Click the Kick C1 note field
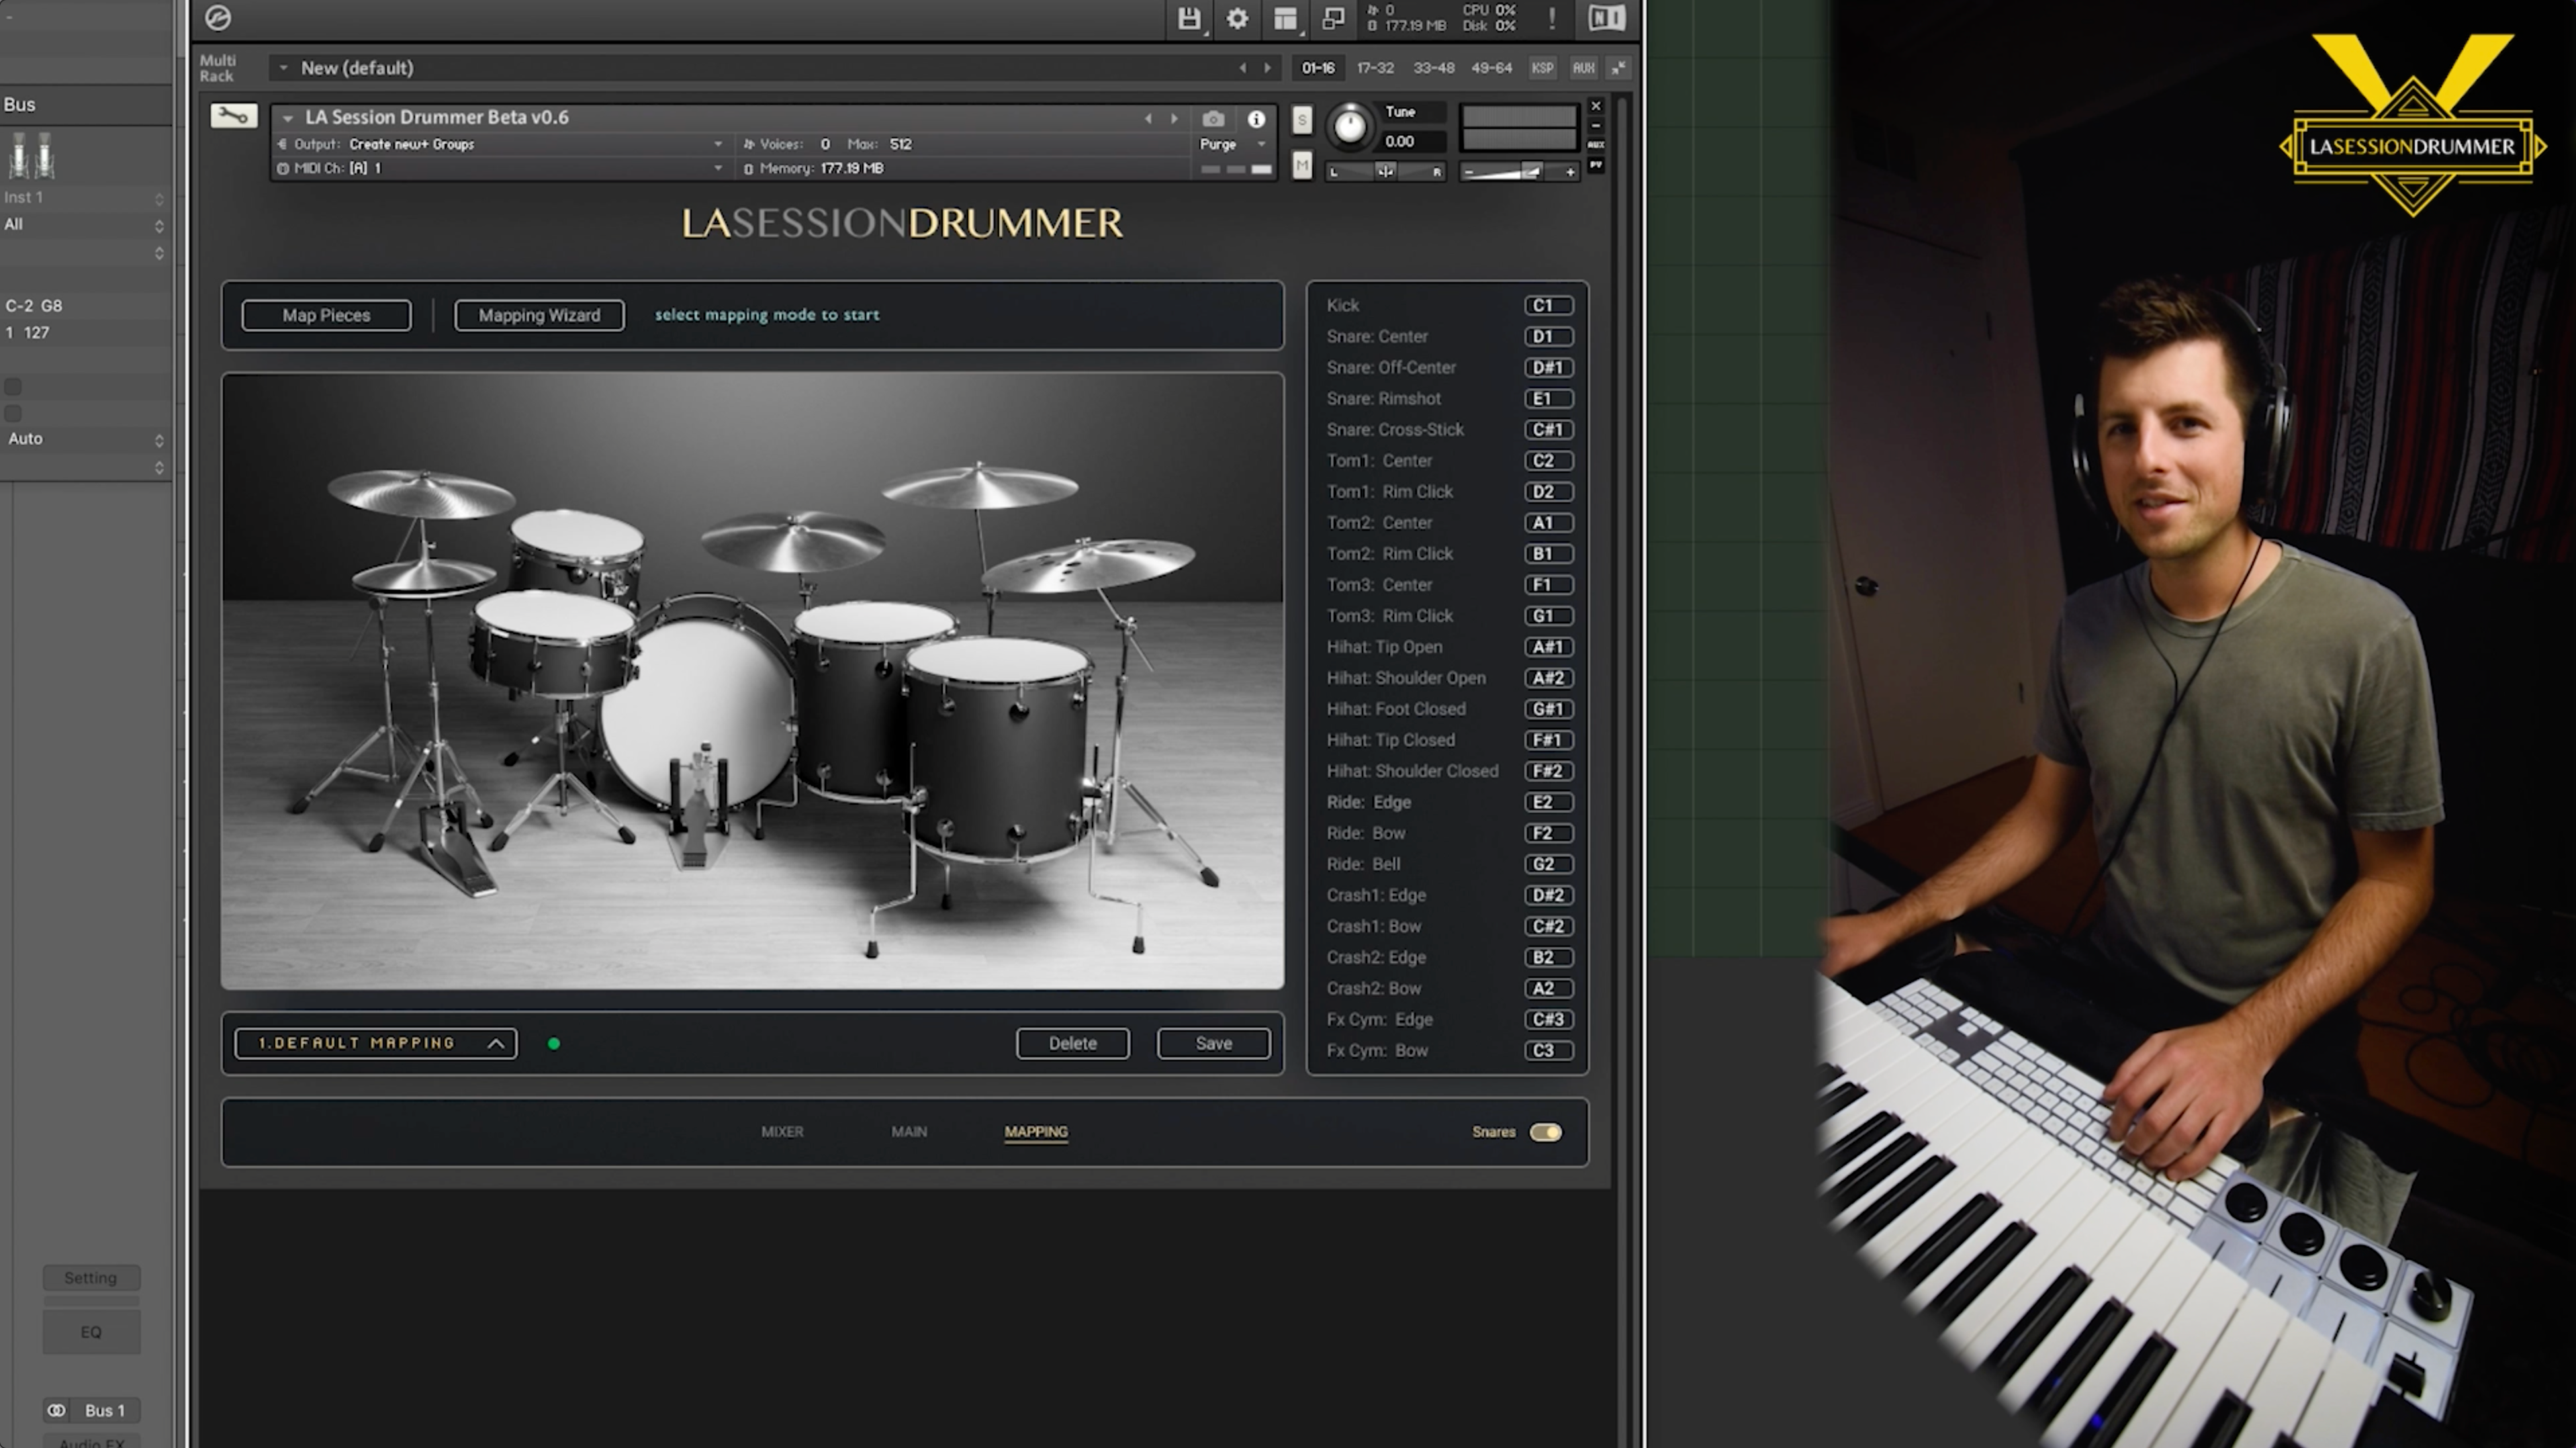2576x1448 pixels. pyautogui.click(x=1547, y=305)
